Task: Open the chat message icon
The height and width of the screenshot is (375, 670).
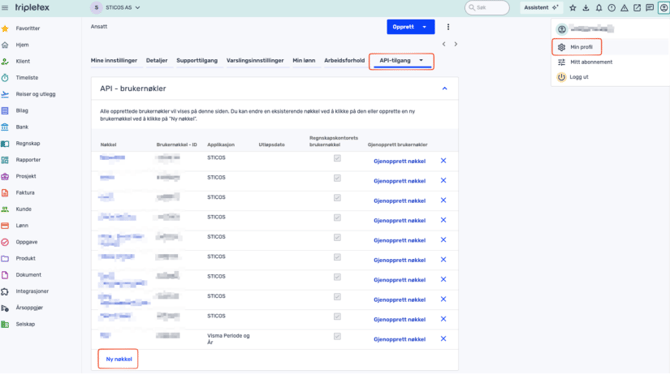Action: pyautogui.click(x=650, y=8)
